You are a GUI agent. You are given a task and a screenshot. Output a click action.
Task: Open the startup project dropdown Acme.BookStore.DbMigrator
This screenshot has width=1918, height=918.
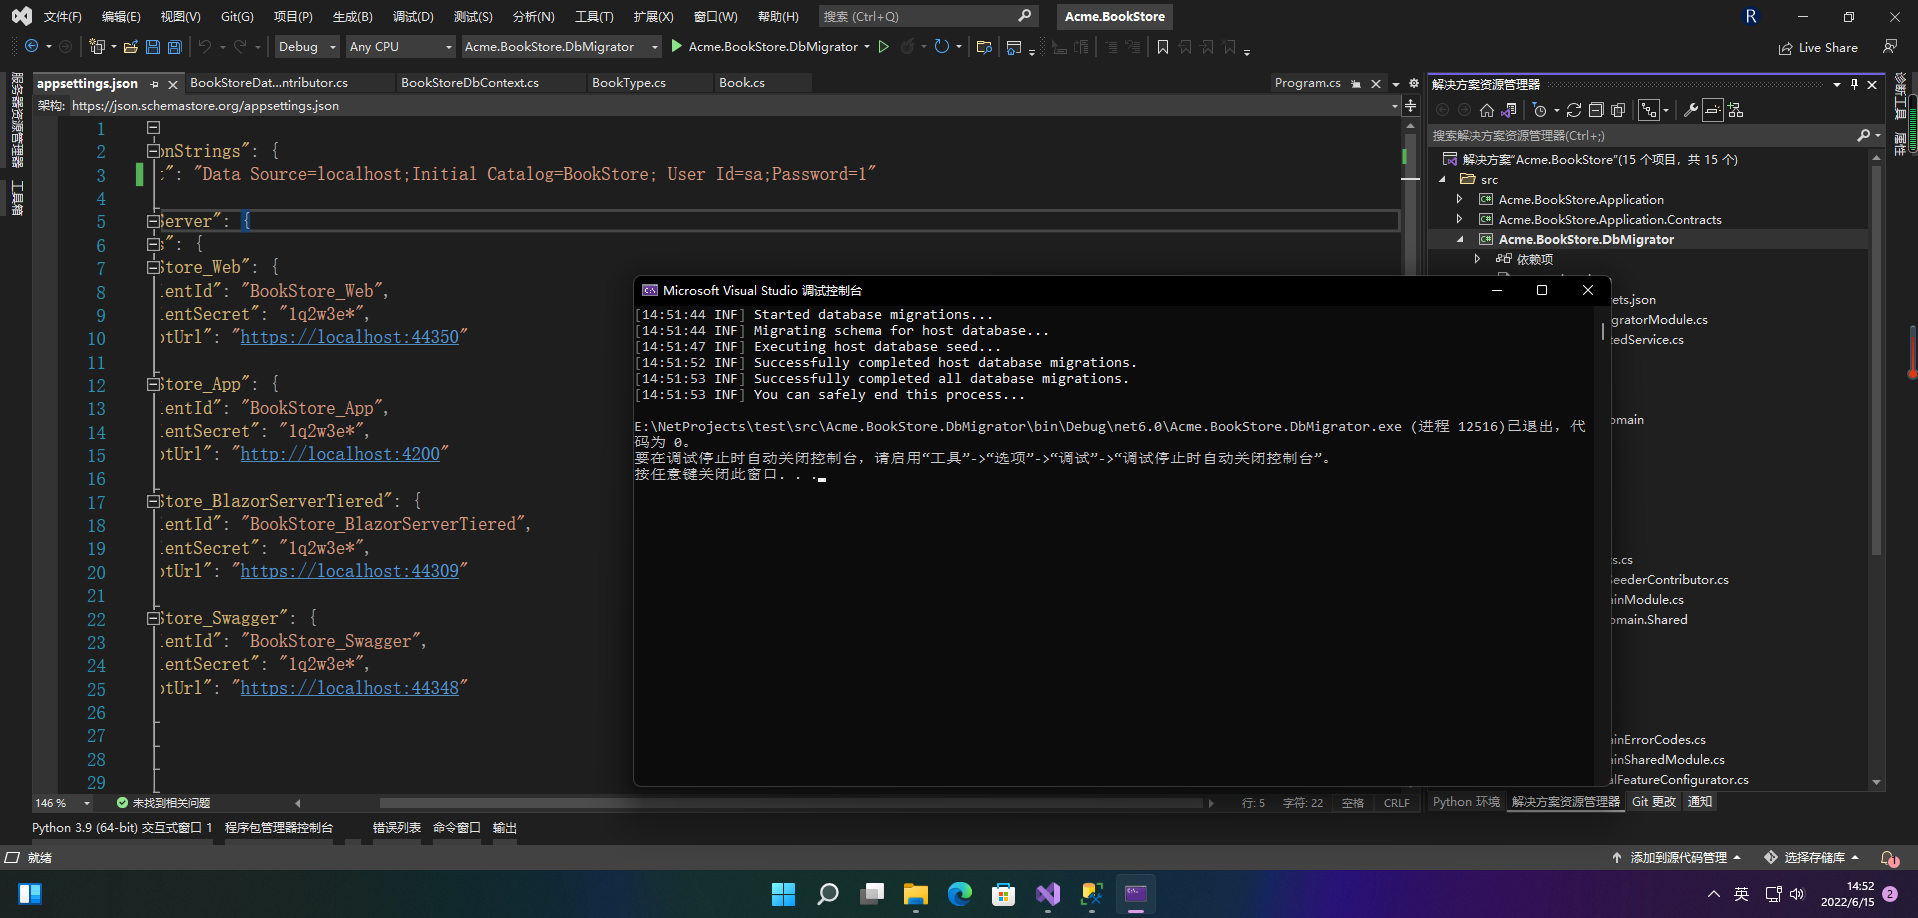pyautogui.click(x=560, y=47)
